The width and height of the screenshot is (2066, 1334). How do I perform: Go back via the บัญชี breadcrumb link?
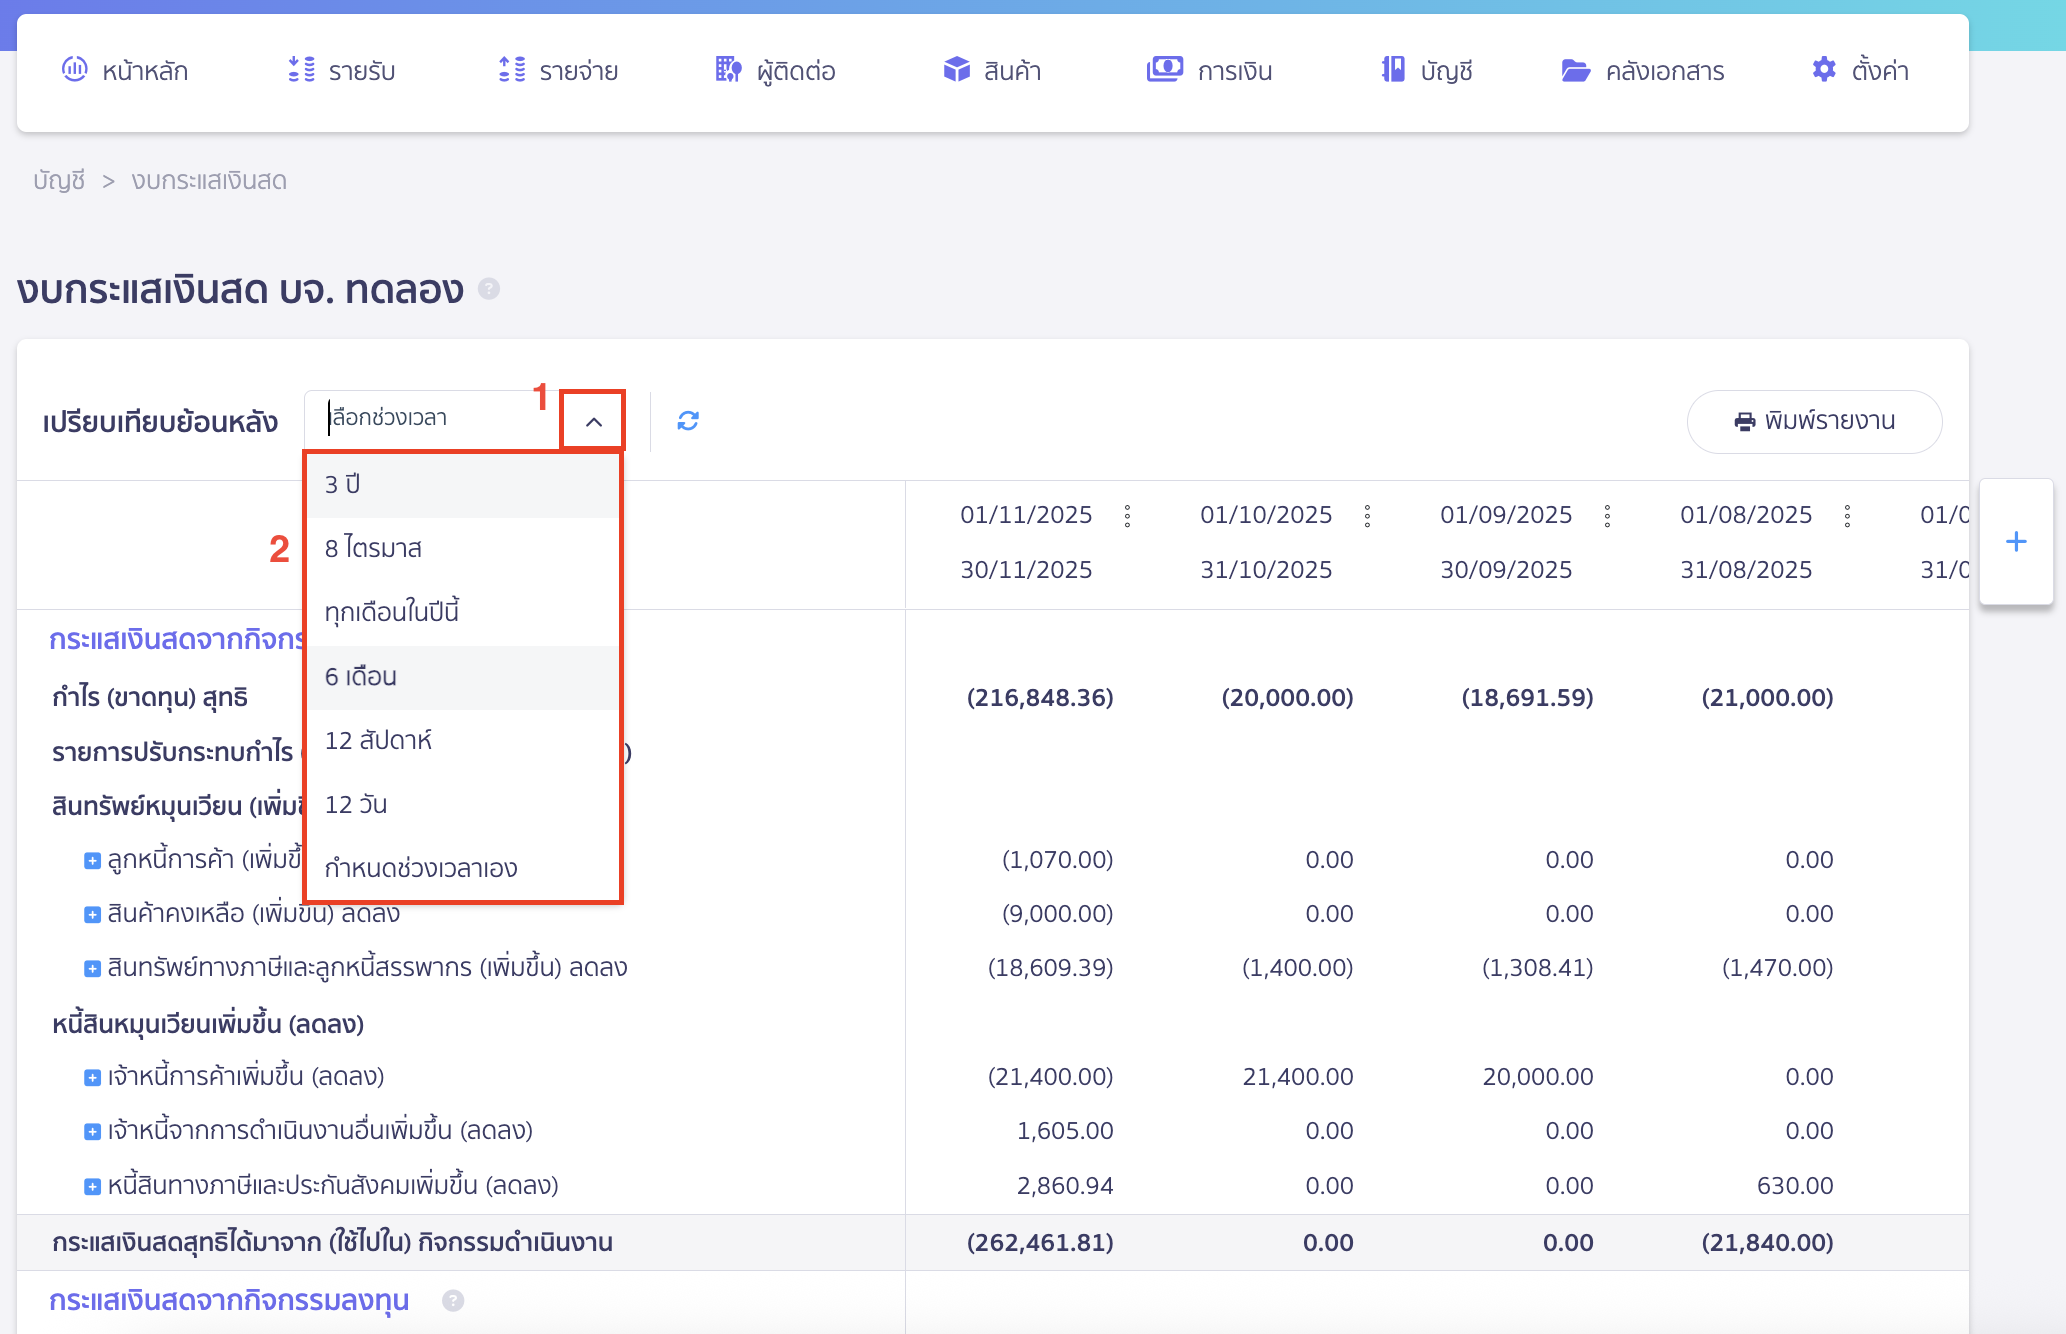tap(58, 180)
